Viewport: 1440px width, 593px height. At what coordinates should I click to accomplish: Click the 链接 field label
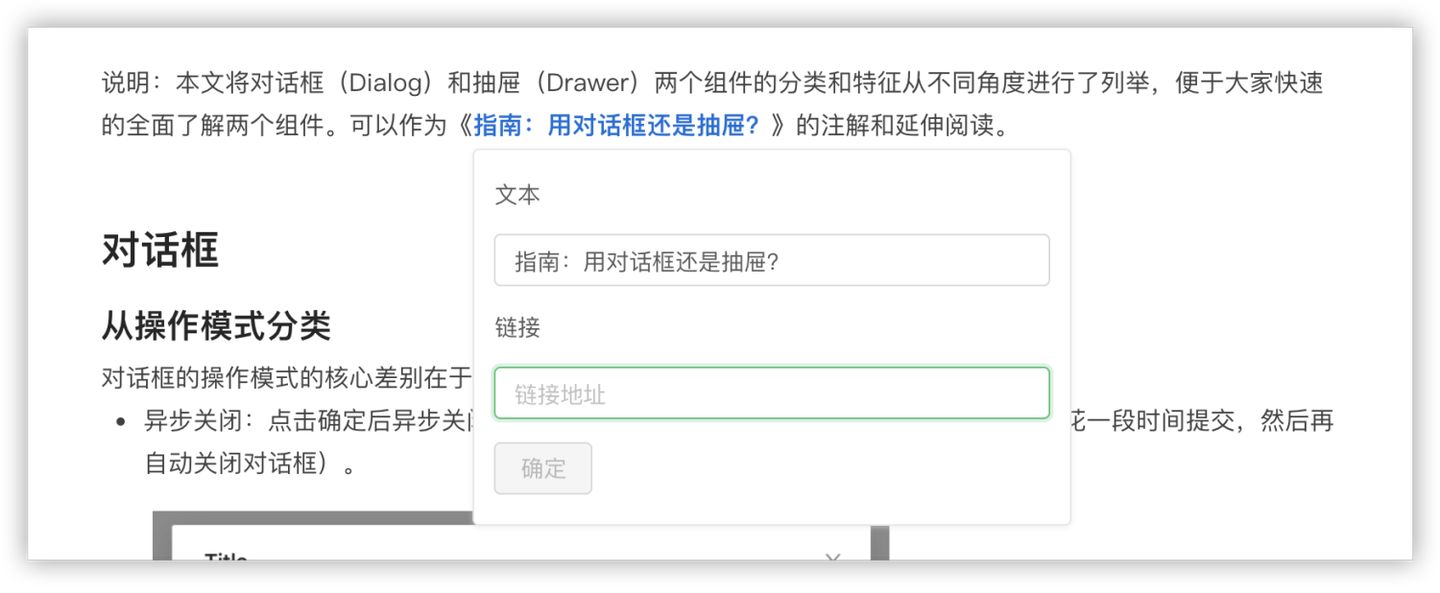point(517,327)
